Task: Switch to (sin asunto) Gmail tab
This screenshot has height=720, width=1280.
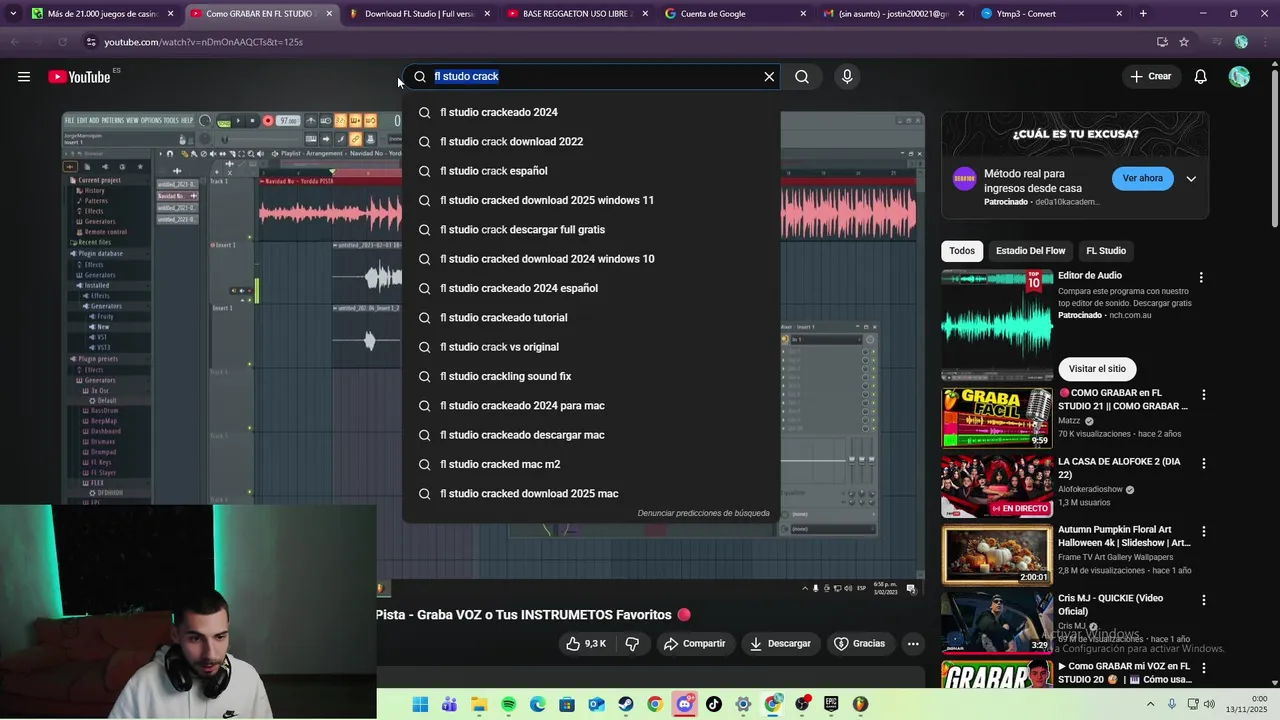Action: click(892, 14)
